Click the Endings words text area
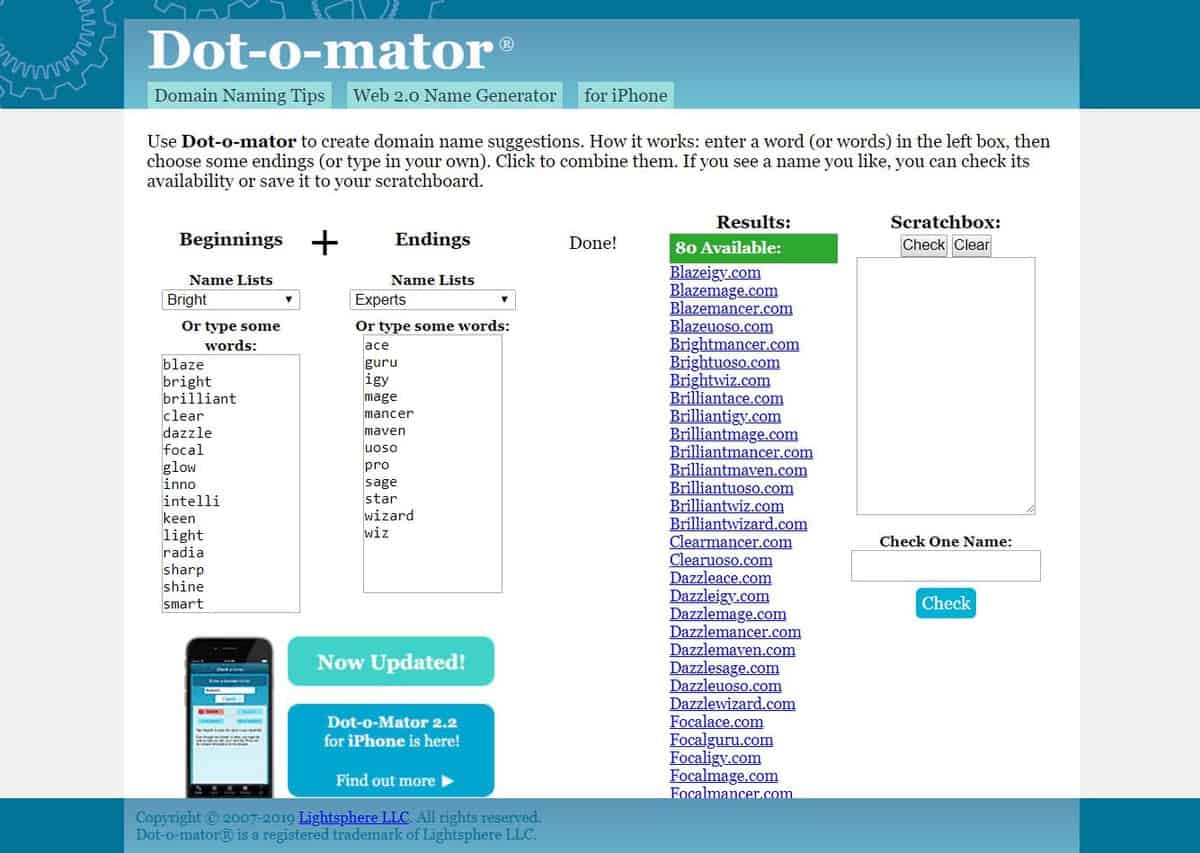Viewport: 1200px width, 853px height. pyautogui.click(x=432, y=463)
